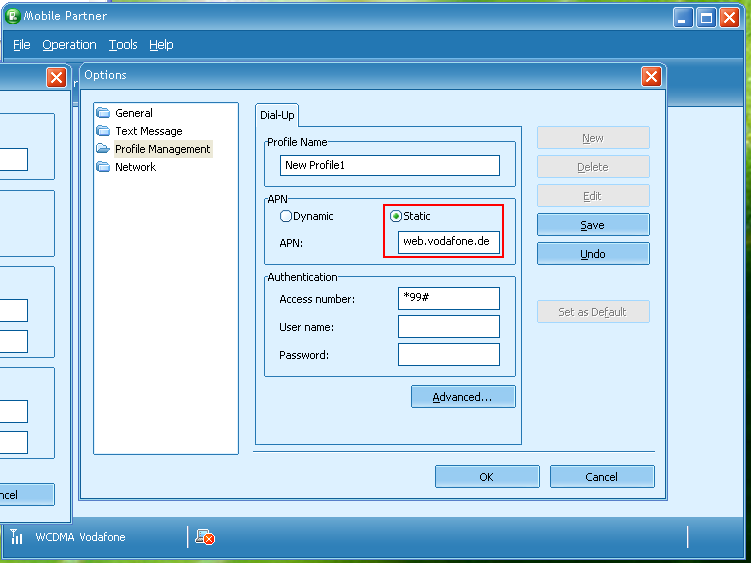Confirm with the OK button
This screenshot has height=563, width=751.
(x=487, y=477)
